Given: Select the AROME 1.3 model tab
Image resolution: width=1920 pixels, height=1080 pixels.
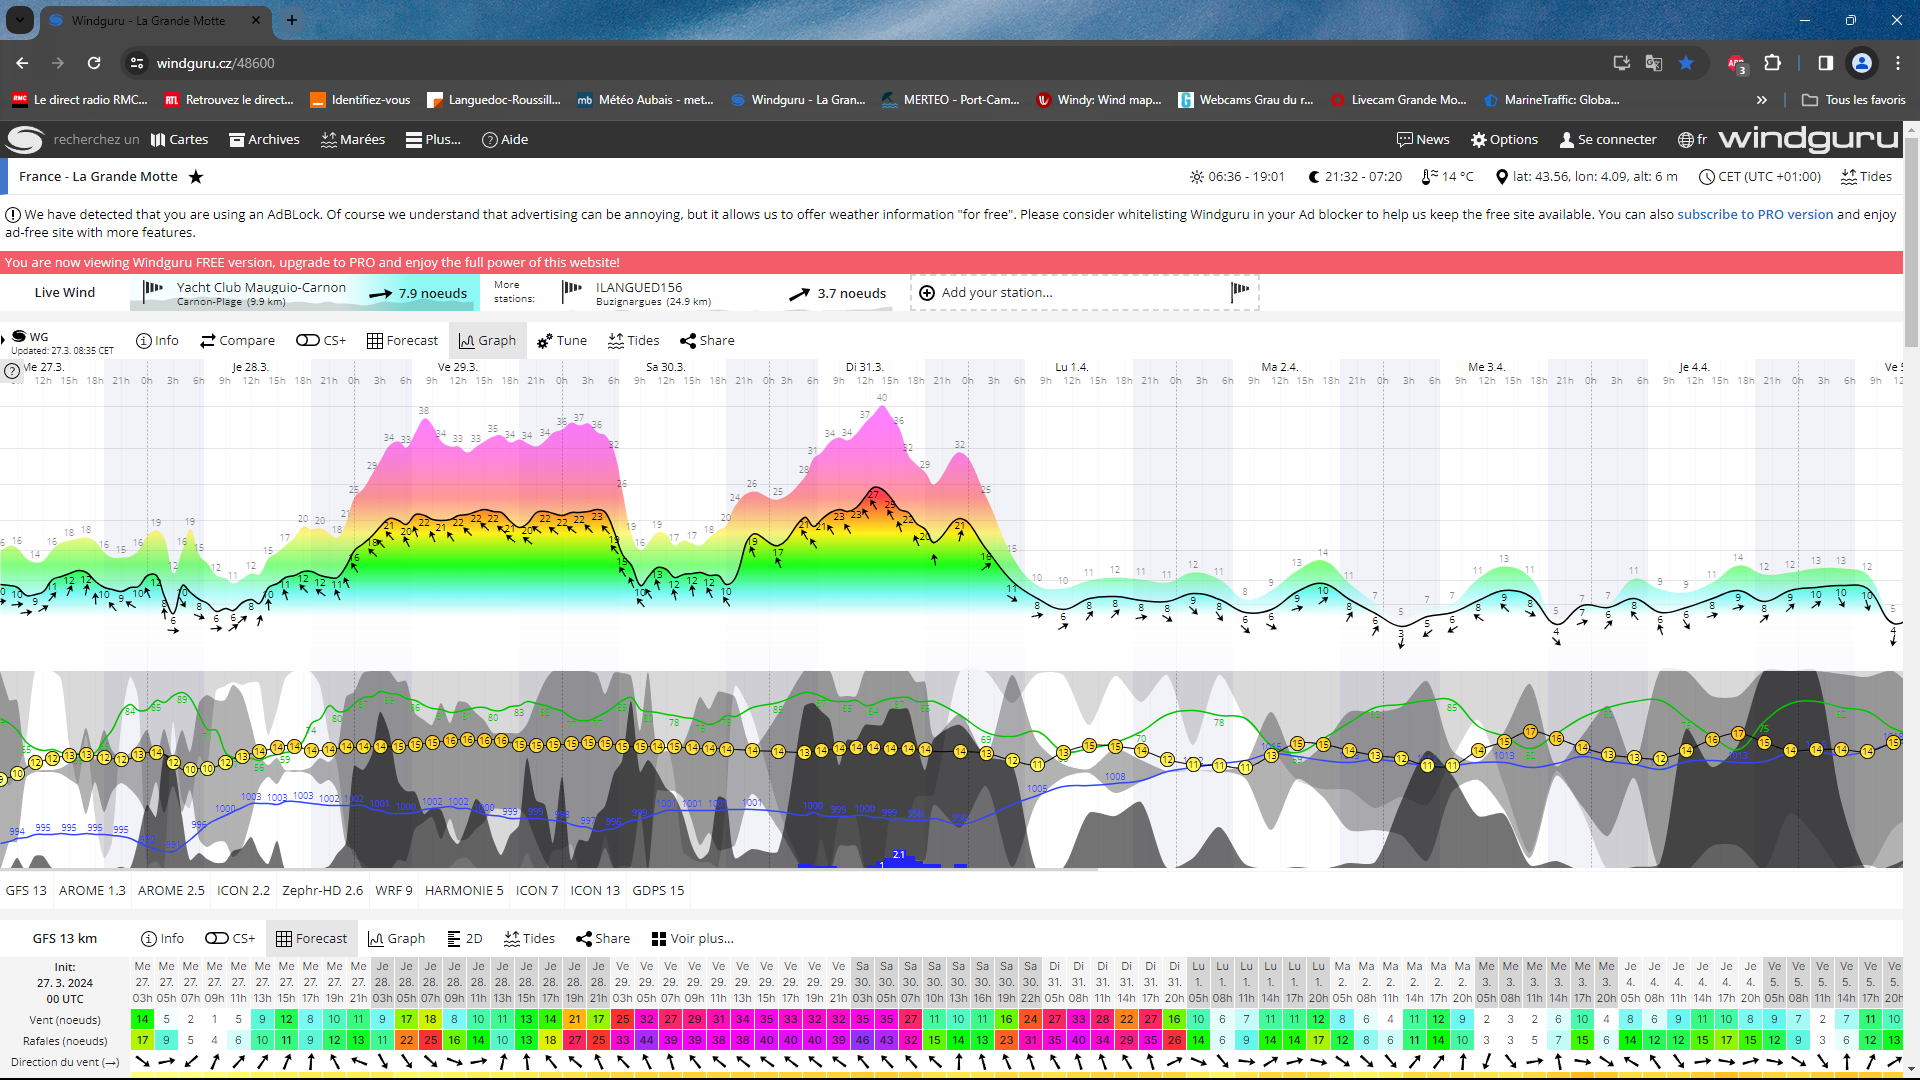Looking at the screenshot, I should (x=91, y=891).
